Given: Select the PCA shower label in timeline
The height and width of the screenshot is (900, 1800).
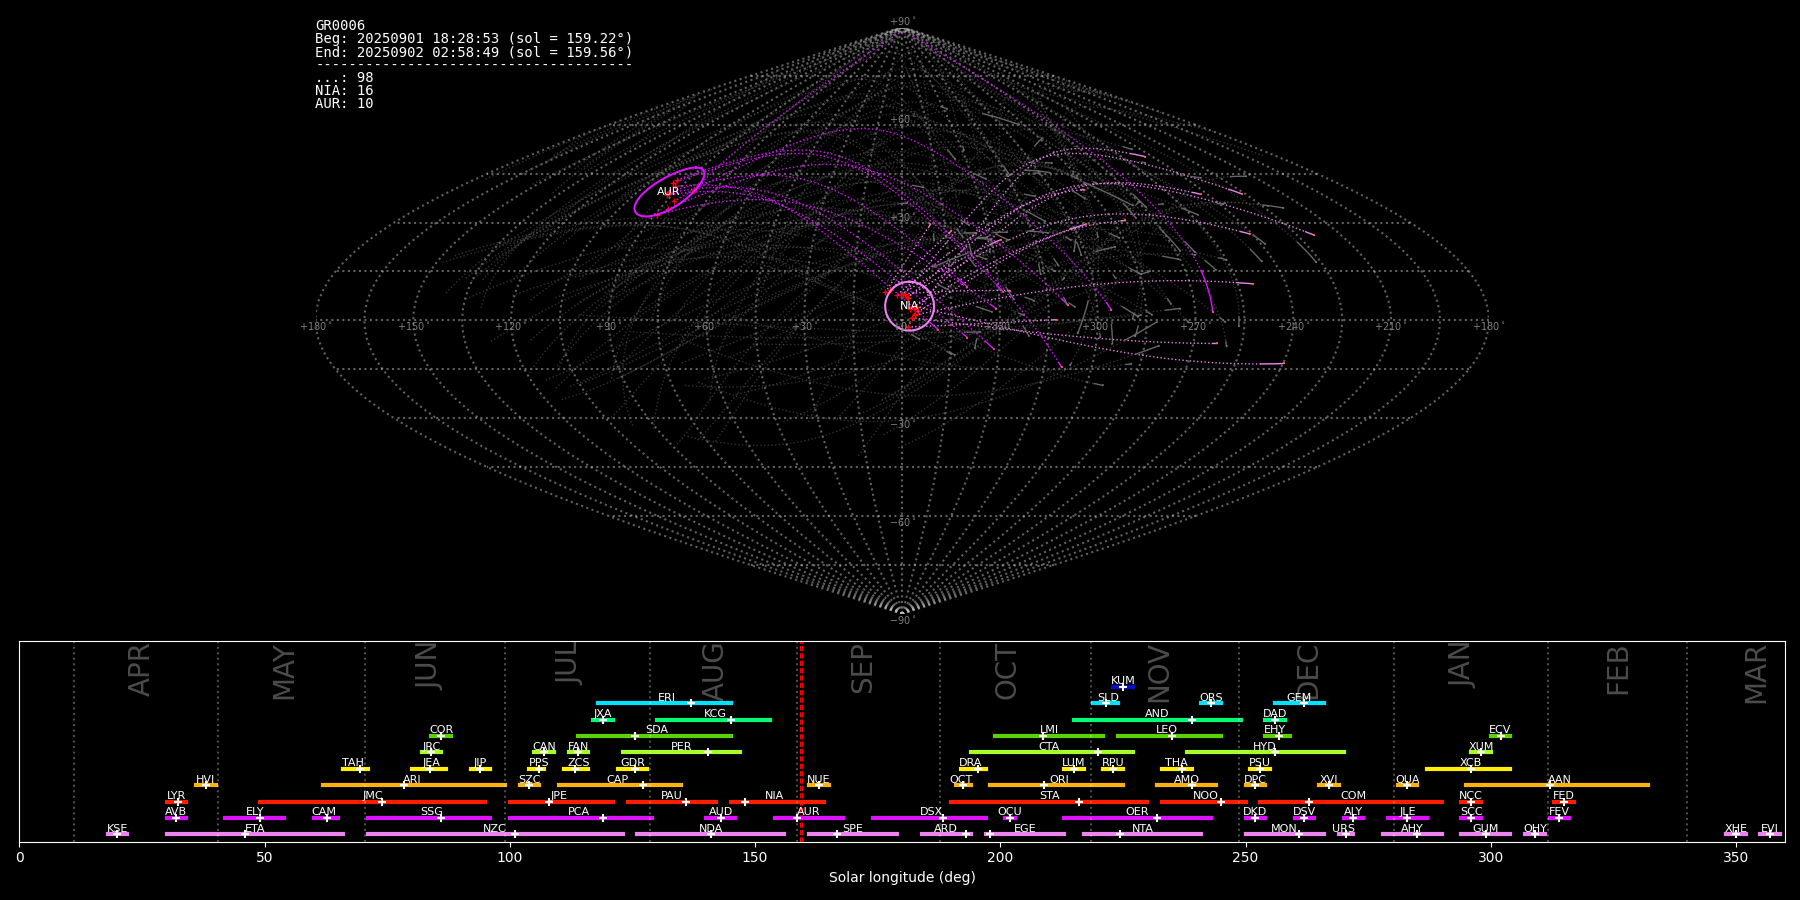Looking at the screenshot, I should tap(578, 812).
